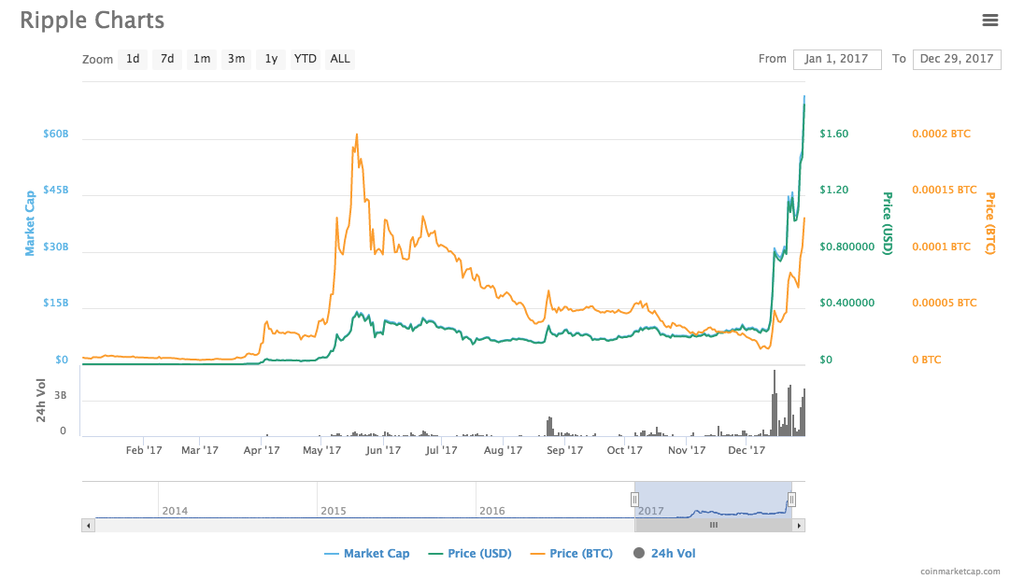Grab the navigator right range handle
The width and height of the screenshot is (1024, 579).
pos(791,499)
